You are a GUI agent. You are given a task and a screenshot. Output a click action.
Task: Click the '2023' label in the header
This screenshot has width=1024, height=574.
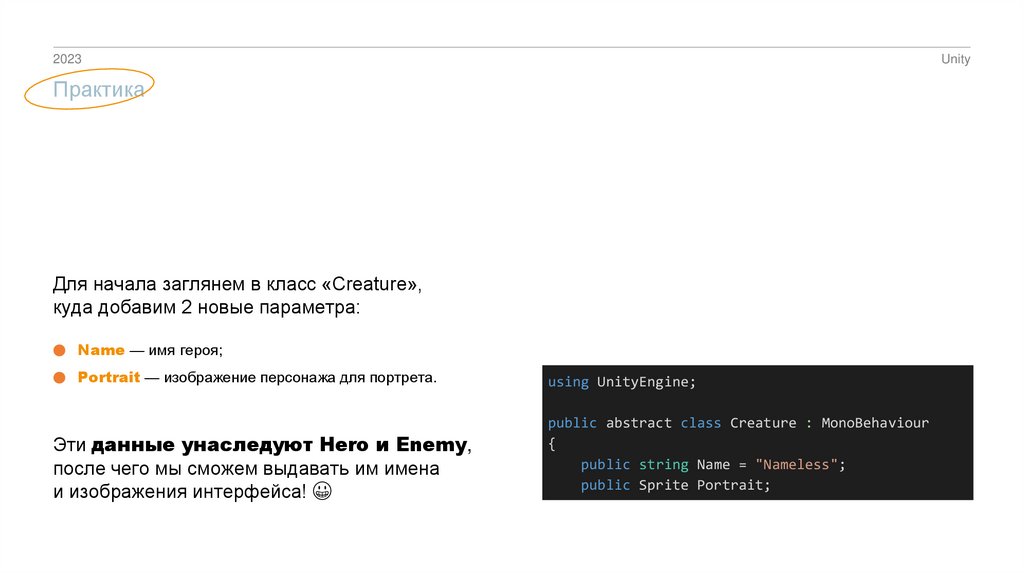[x=67, y=59]
